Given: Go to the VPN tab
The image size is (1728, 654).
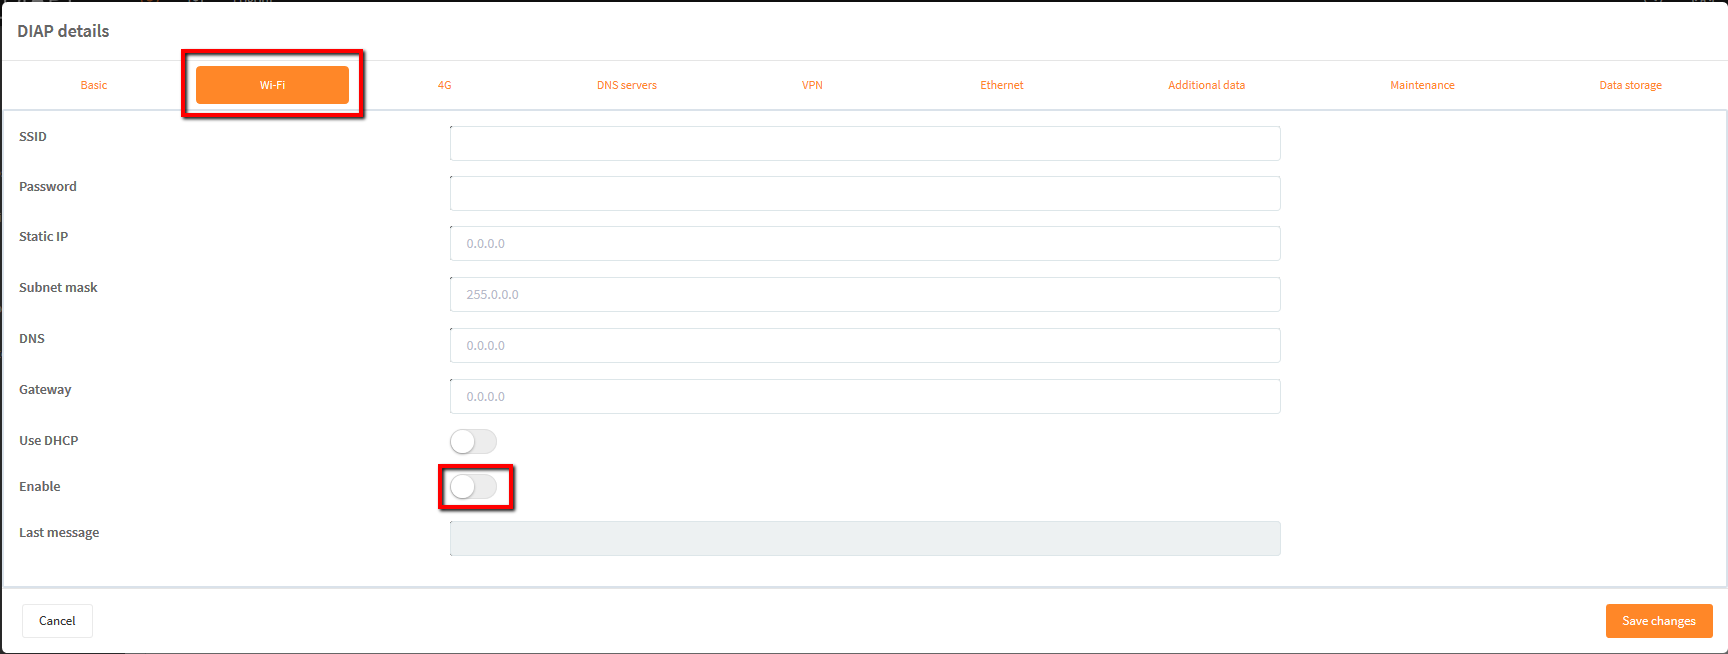Looking at the screenshot, I should [x=812, y=85].
